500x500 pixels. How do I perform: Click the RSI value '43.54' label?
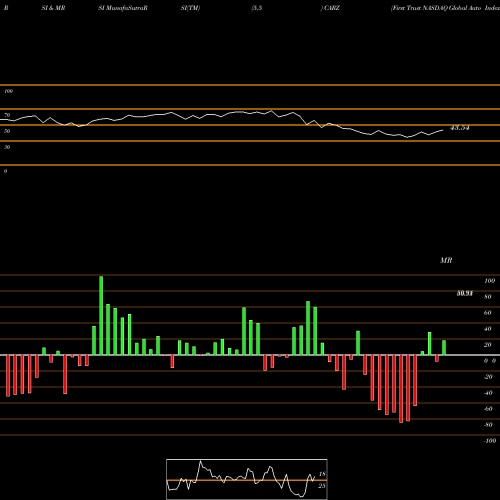coord(460,128)
